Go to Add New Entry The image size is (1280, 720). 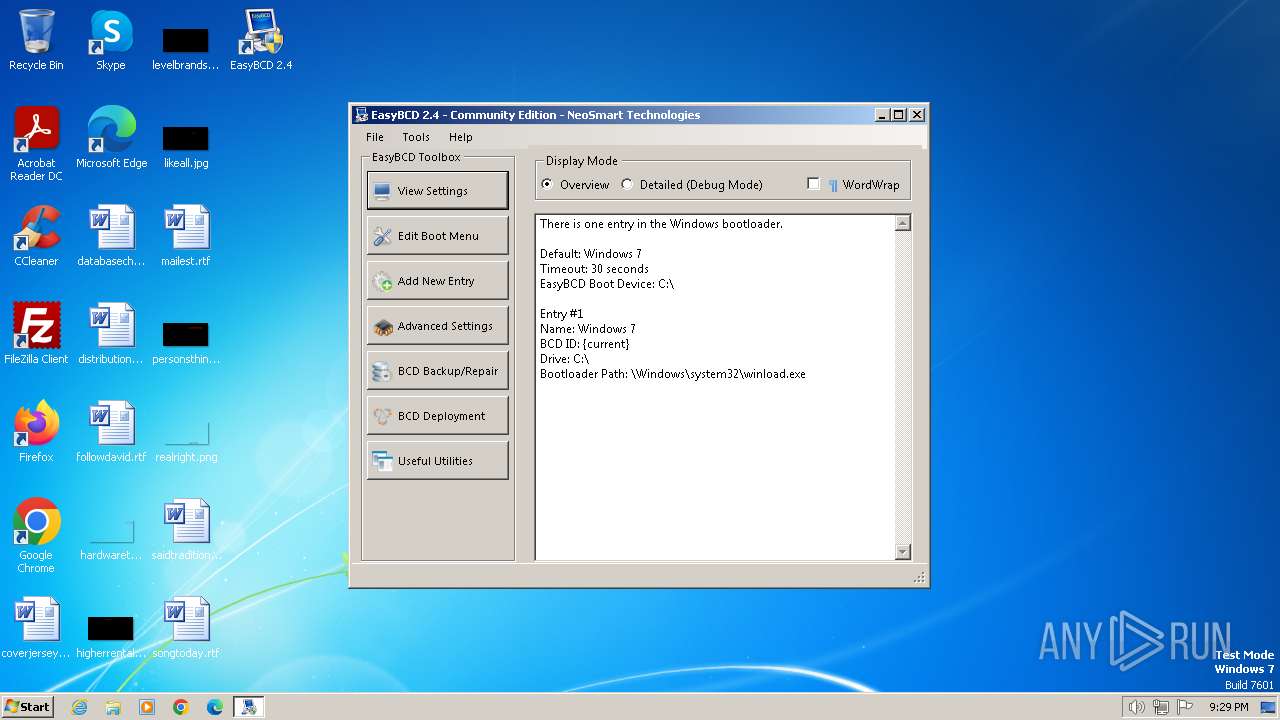(x=437, y=281)
